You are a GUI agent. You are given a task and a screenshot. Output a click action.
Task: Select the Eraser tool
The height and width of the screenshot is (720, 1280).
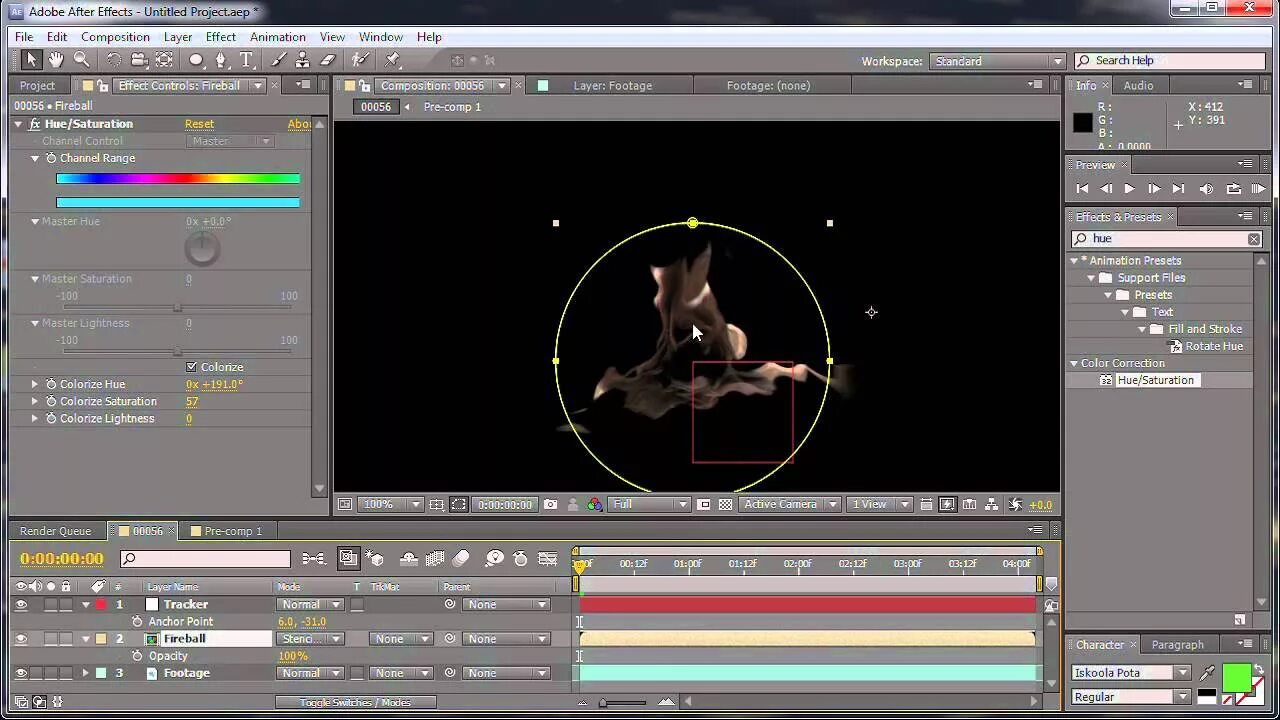click(327, 60)
